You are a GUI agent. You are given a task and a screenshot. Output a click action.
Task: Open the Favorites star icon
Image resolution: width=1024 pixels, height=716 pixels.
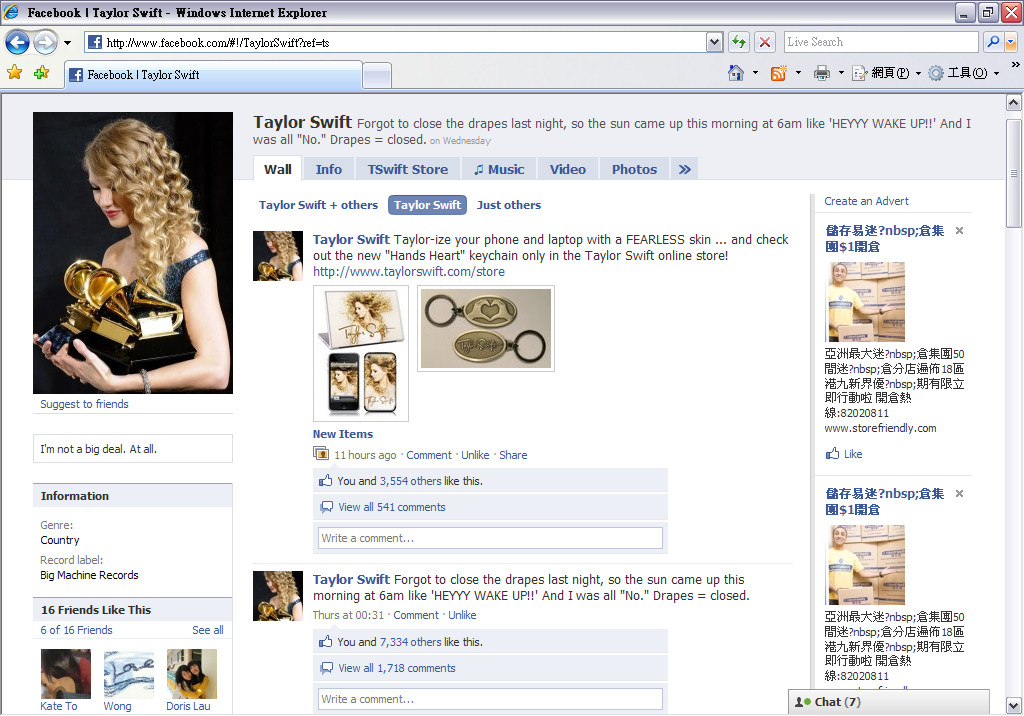coord(14,73)
